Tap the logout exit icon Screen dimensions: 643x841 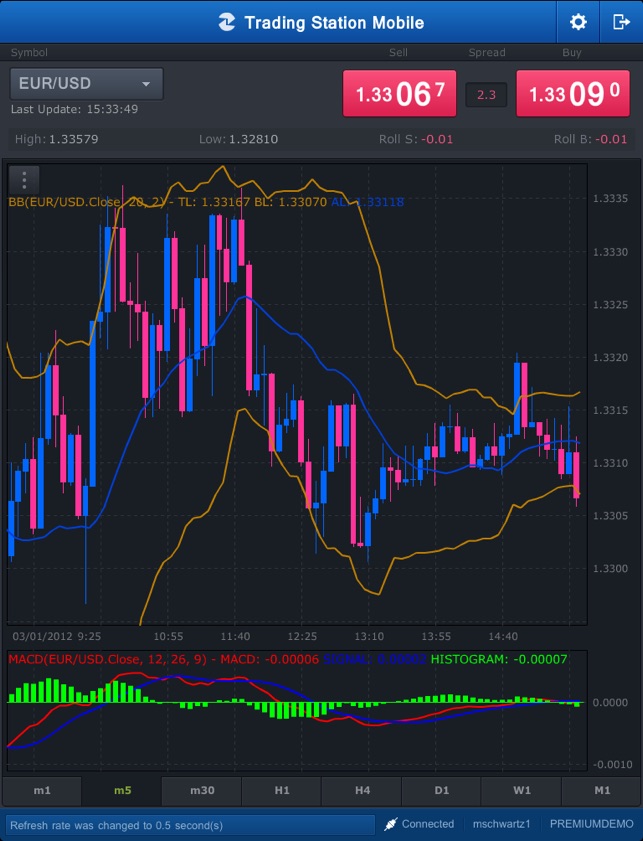(x=621, y=22)
